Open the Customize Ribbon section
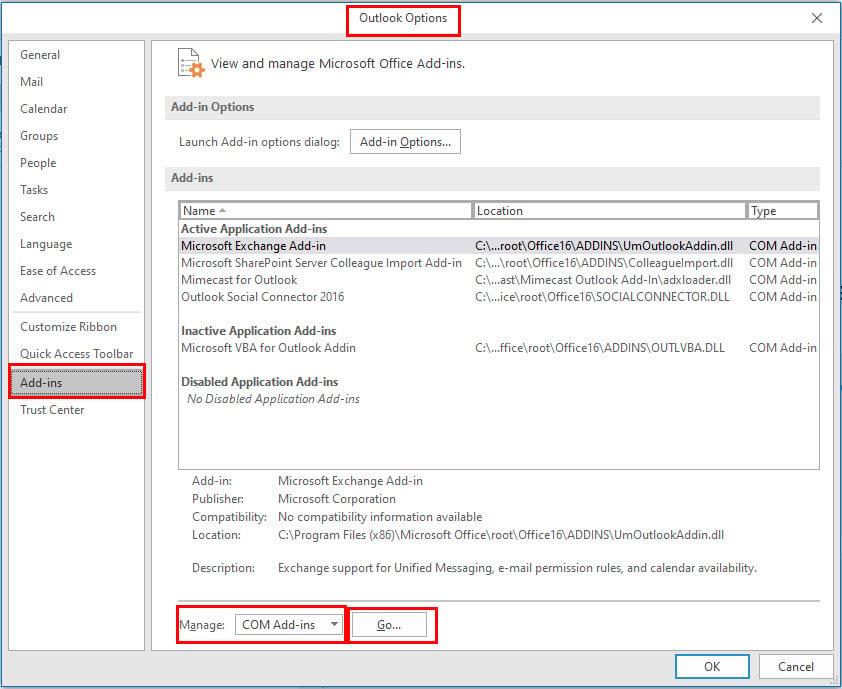 click(70, 326)
